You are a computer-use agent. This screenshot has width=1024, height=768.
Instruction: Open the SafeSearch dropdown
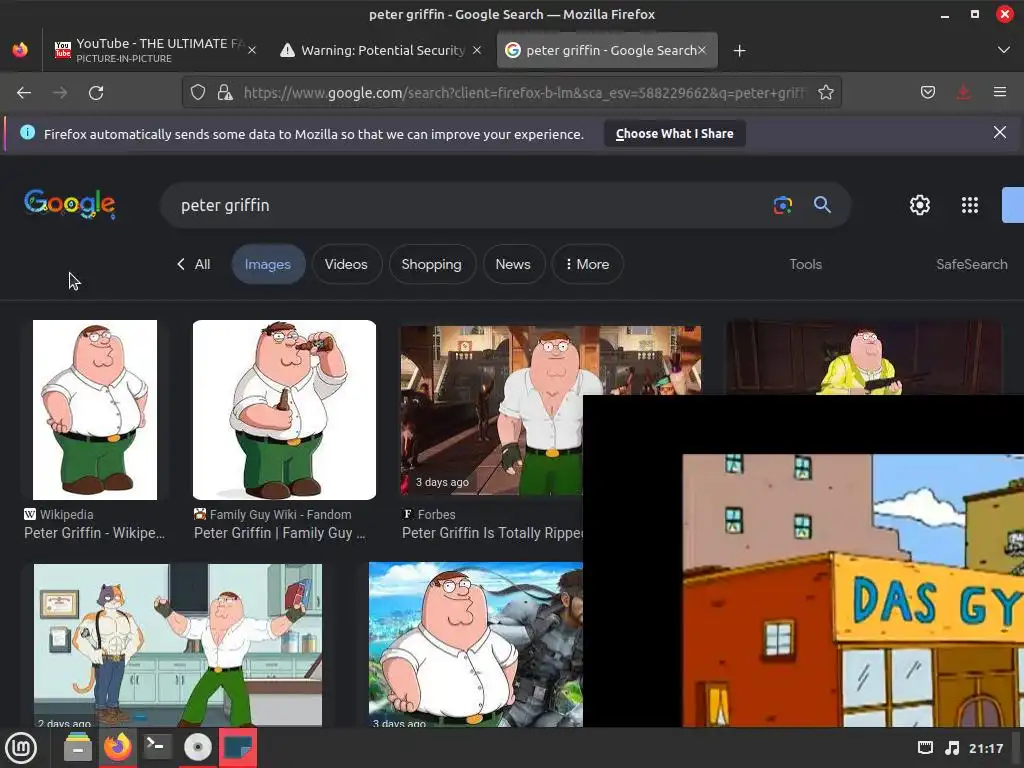tap(972, 264)
